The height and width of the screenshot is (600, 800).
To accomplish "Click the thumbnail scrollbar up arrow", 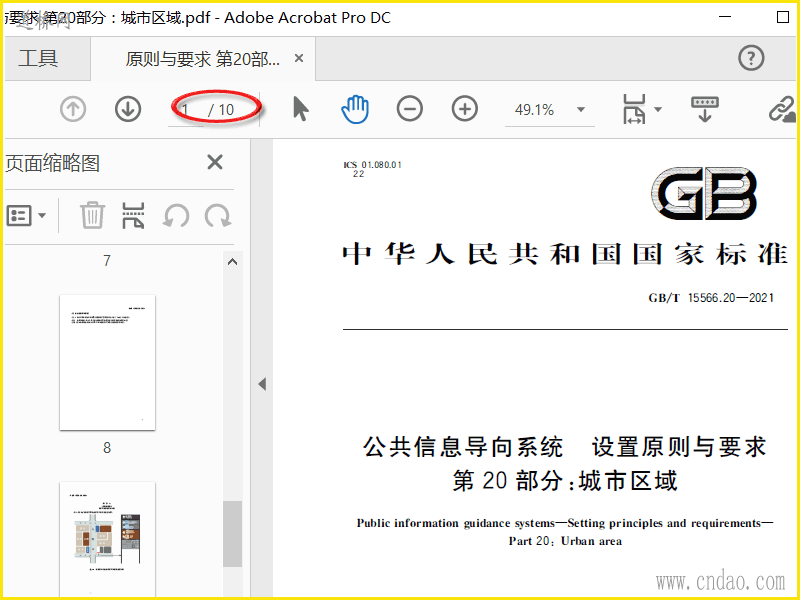I will tap(232, 262).
